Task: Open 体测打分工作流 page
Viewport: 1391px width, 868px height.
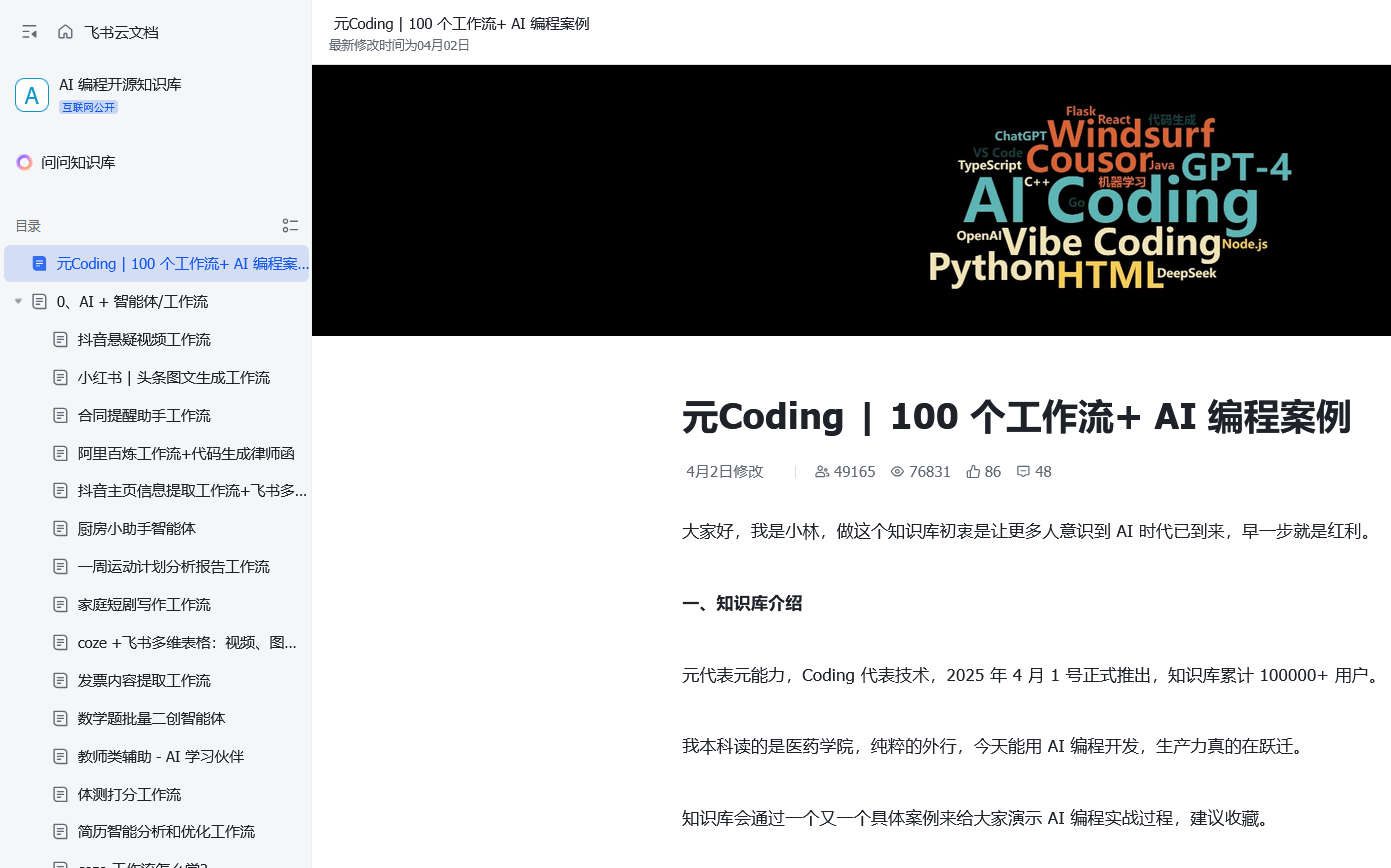Action: point(130,795)
